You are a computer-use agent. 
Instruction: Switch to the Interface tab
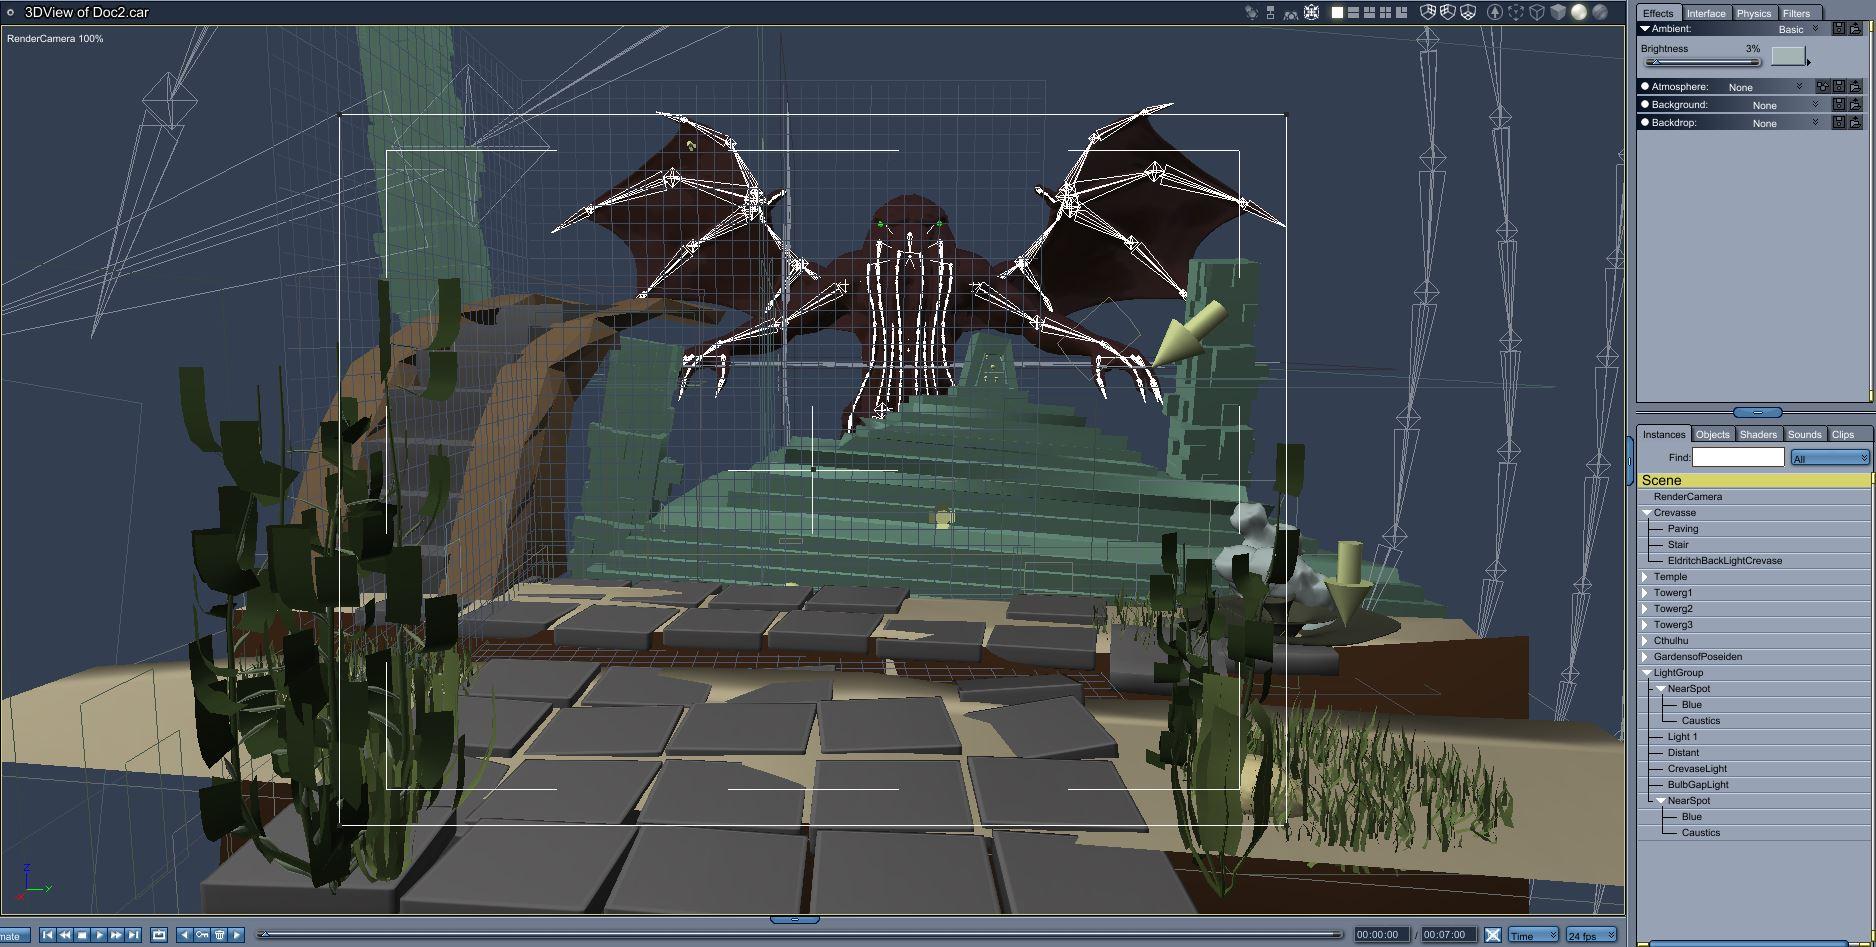pyautogui.click(x=1706, y=13)
